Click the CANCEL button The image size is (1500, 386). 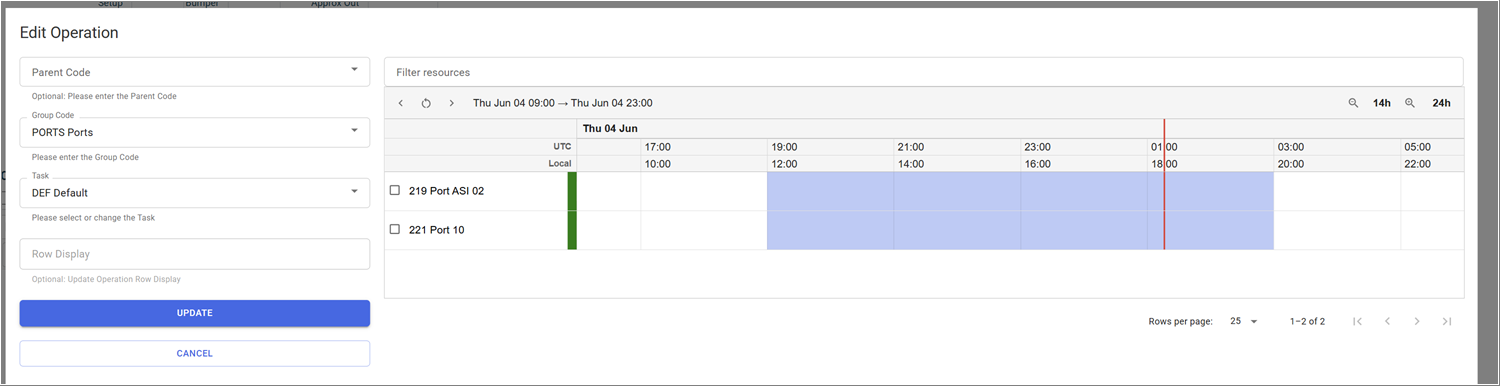point(195,353)
